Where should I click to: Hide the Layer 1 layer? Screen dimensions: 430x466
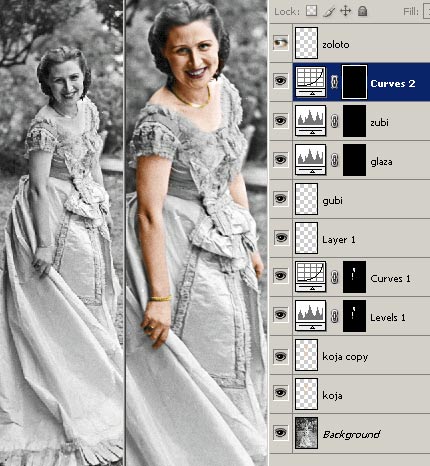281,237
